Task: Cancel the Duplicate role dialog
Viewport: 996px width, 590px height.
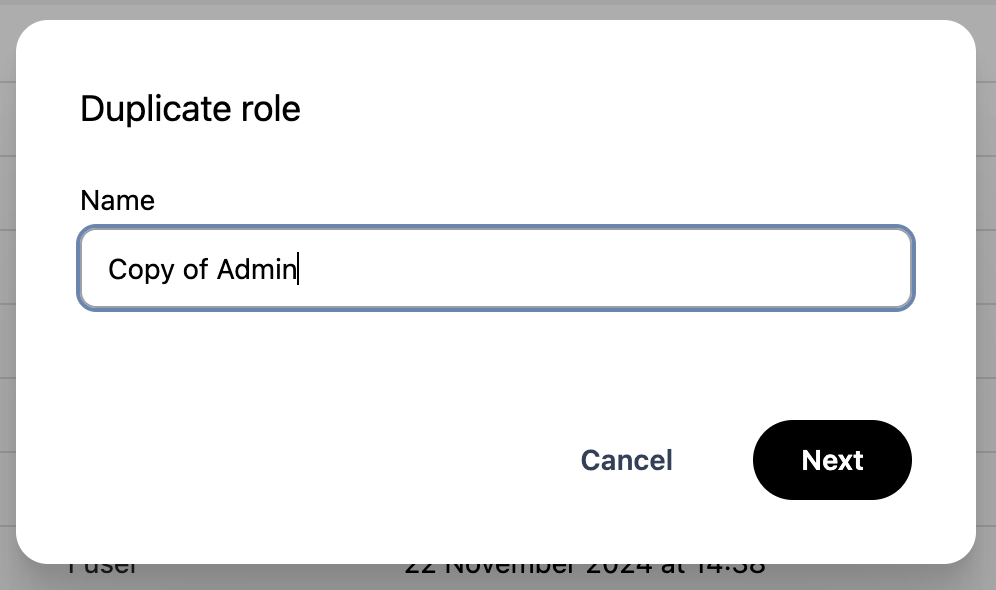Action: (626, 460)
